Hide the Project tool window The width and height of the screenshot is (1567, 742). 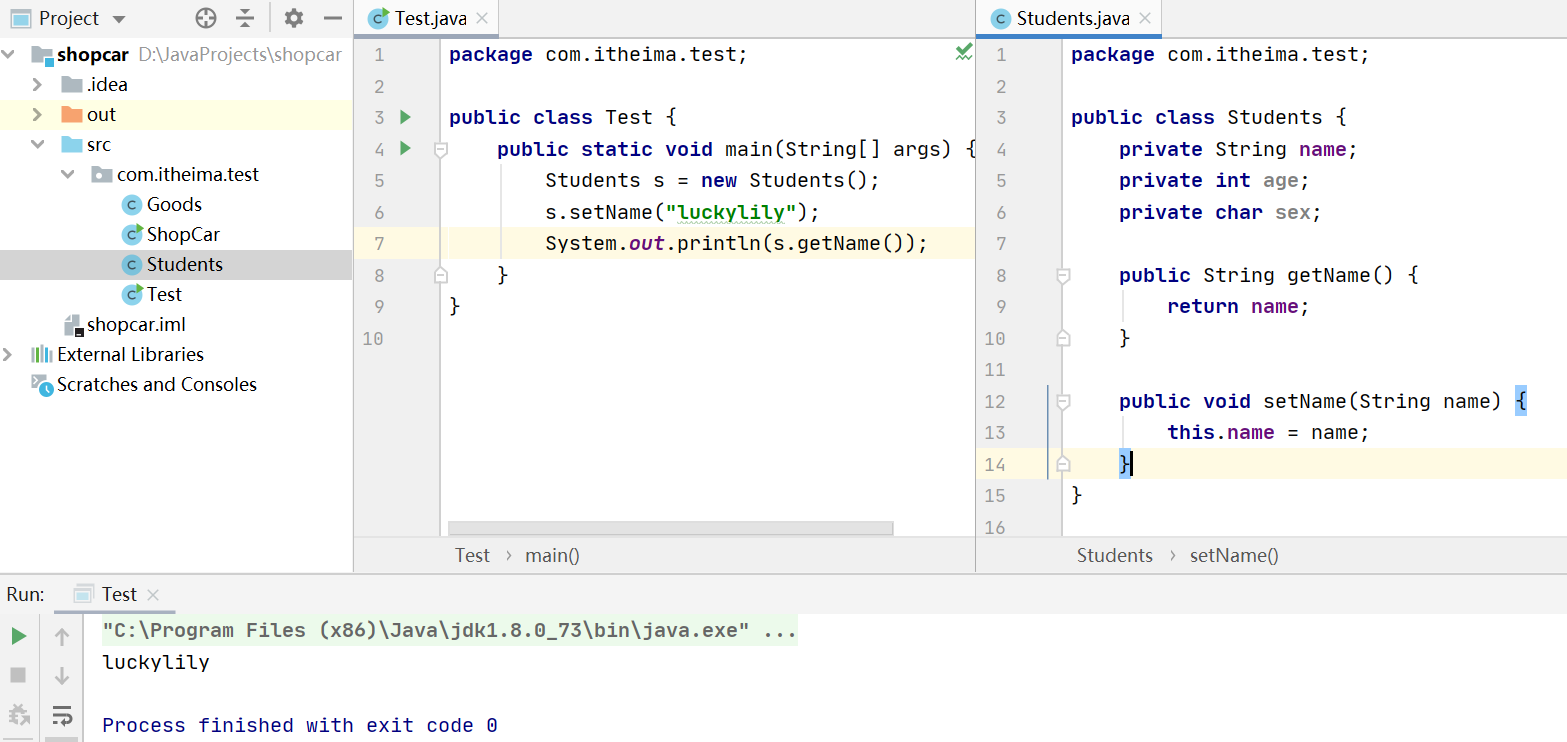(x=333, y=18)
